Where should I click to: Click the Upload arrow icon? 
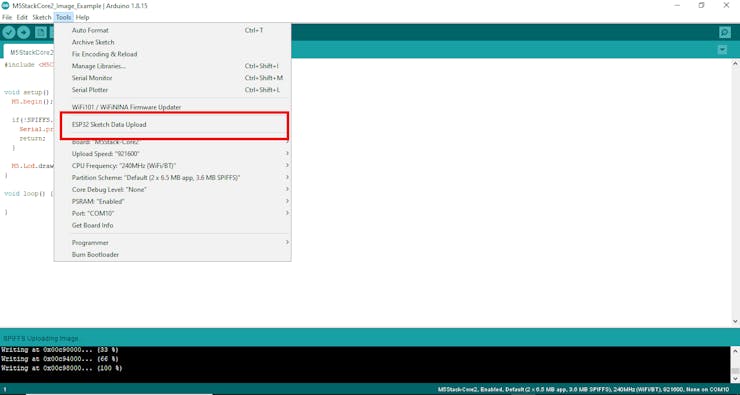point(24,33)
